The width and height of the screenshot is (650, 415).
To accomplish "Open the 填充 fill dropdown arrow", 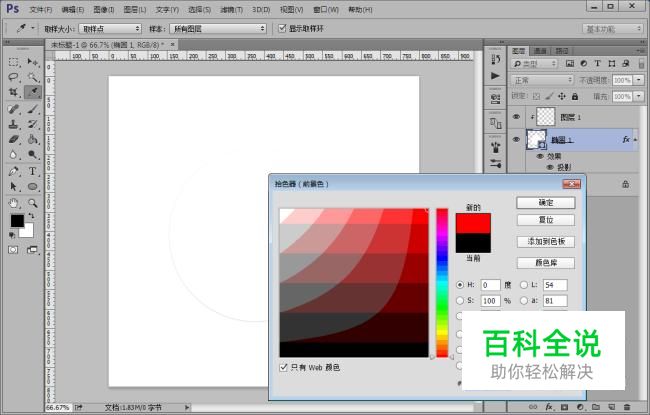I will click(x=639, y=97).
